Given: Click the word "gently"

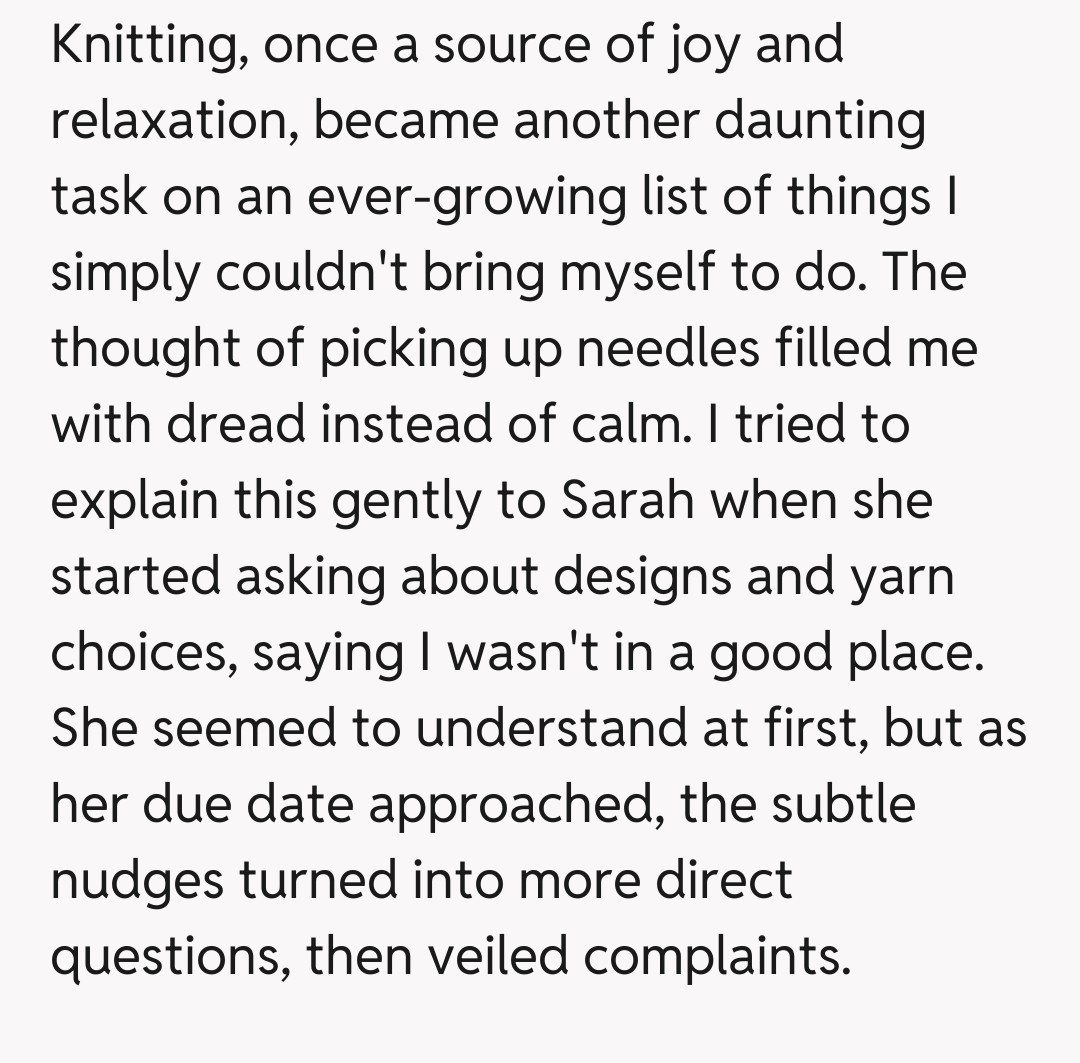Looking at the screenshot, I should pyautogui.click(x=407, y=500).
